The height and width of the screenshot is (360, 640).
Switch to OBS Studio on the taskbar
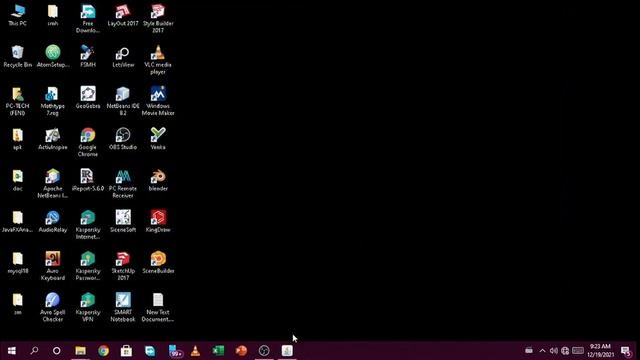[x=264, y=351]
